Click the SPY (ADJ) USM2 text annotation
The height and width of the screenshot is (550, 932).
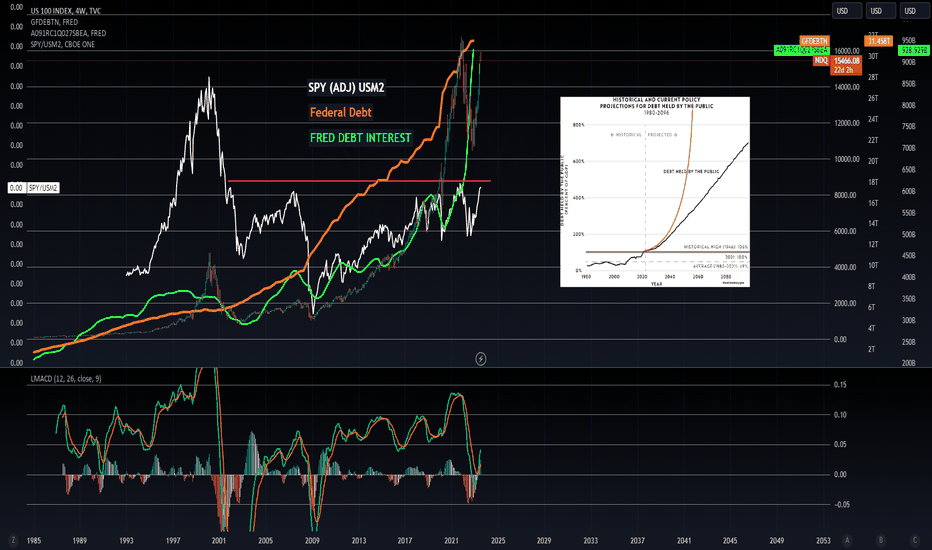pos(346,87)
